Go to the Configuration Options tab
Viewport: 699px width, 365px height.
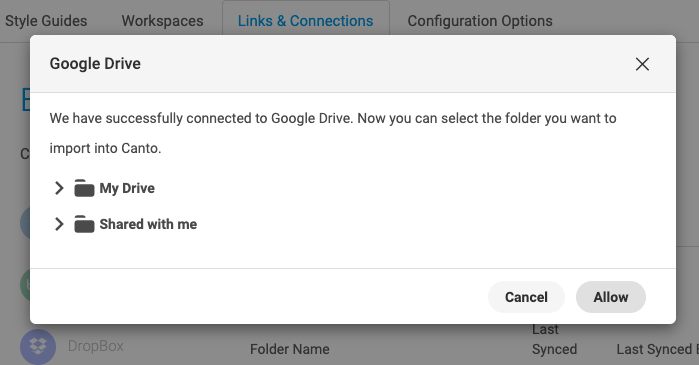click(480, 21)
